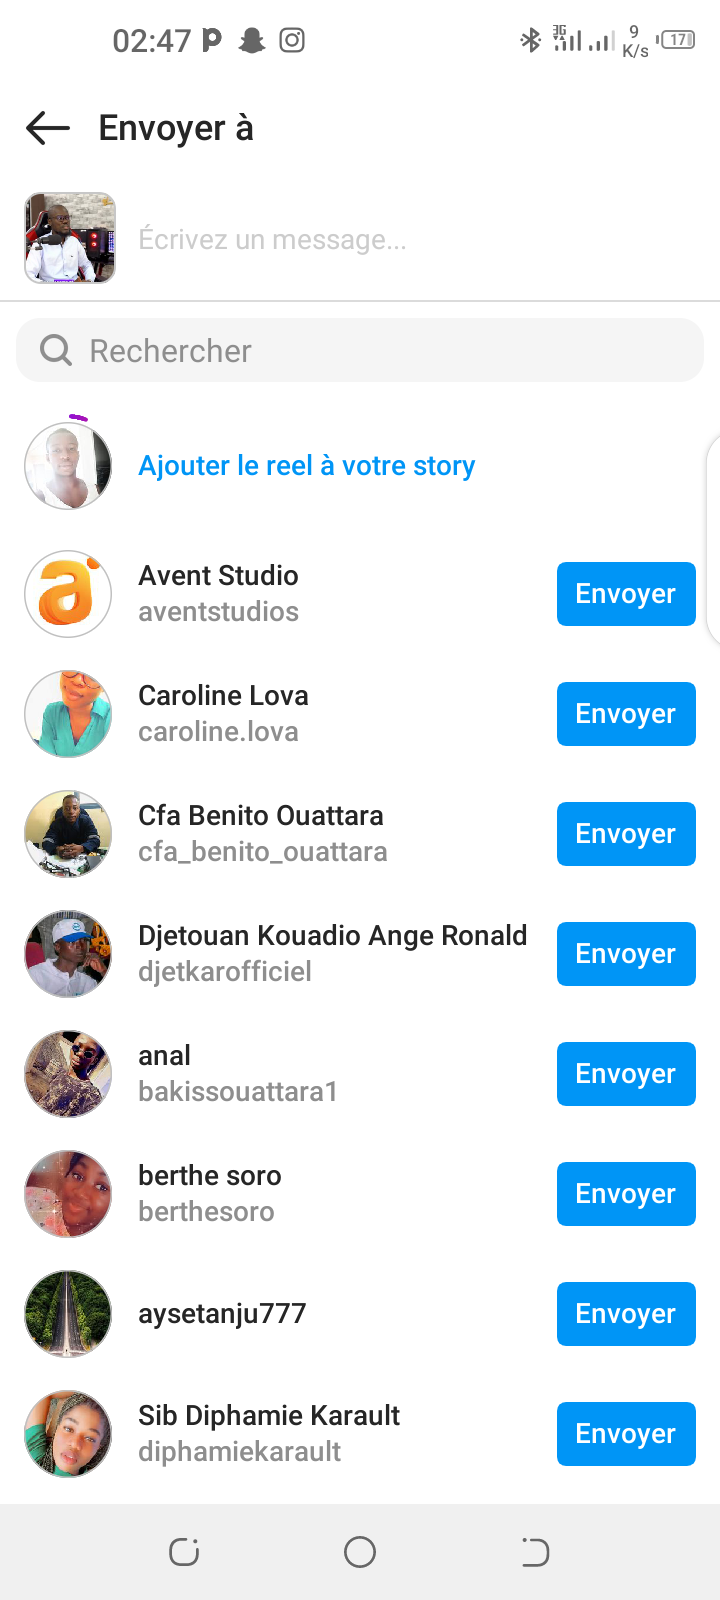Click Envoyer for bakissouattara1
This screenshot has height=1600, width=720.
[x=626, y=1074]
